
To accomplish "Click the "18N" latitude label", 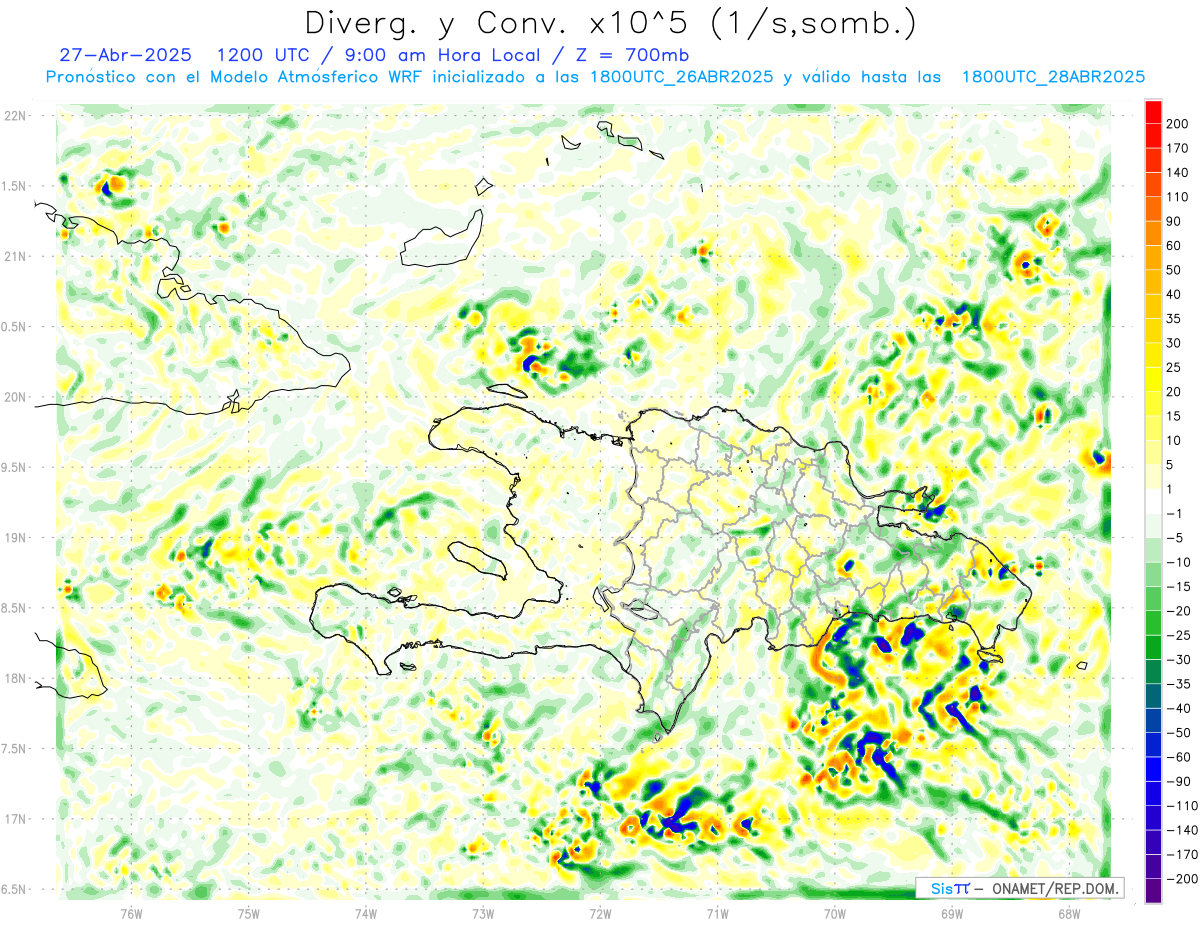I will coord(14,678).
